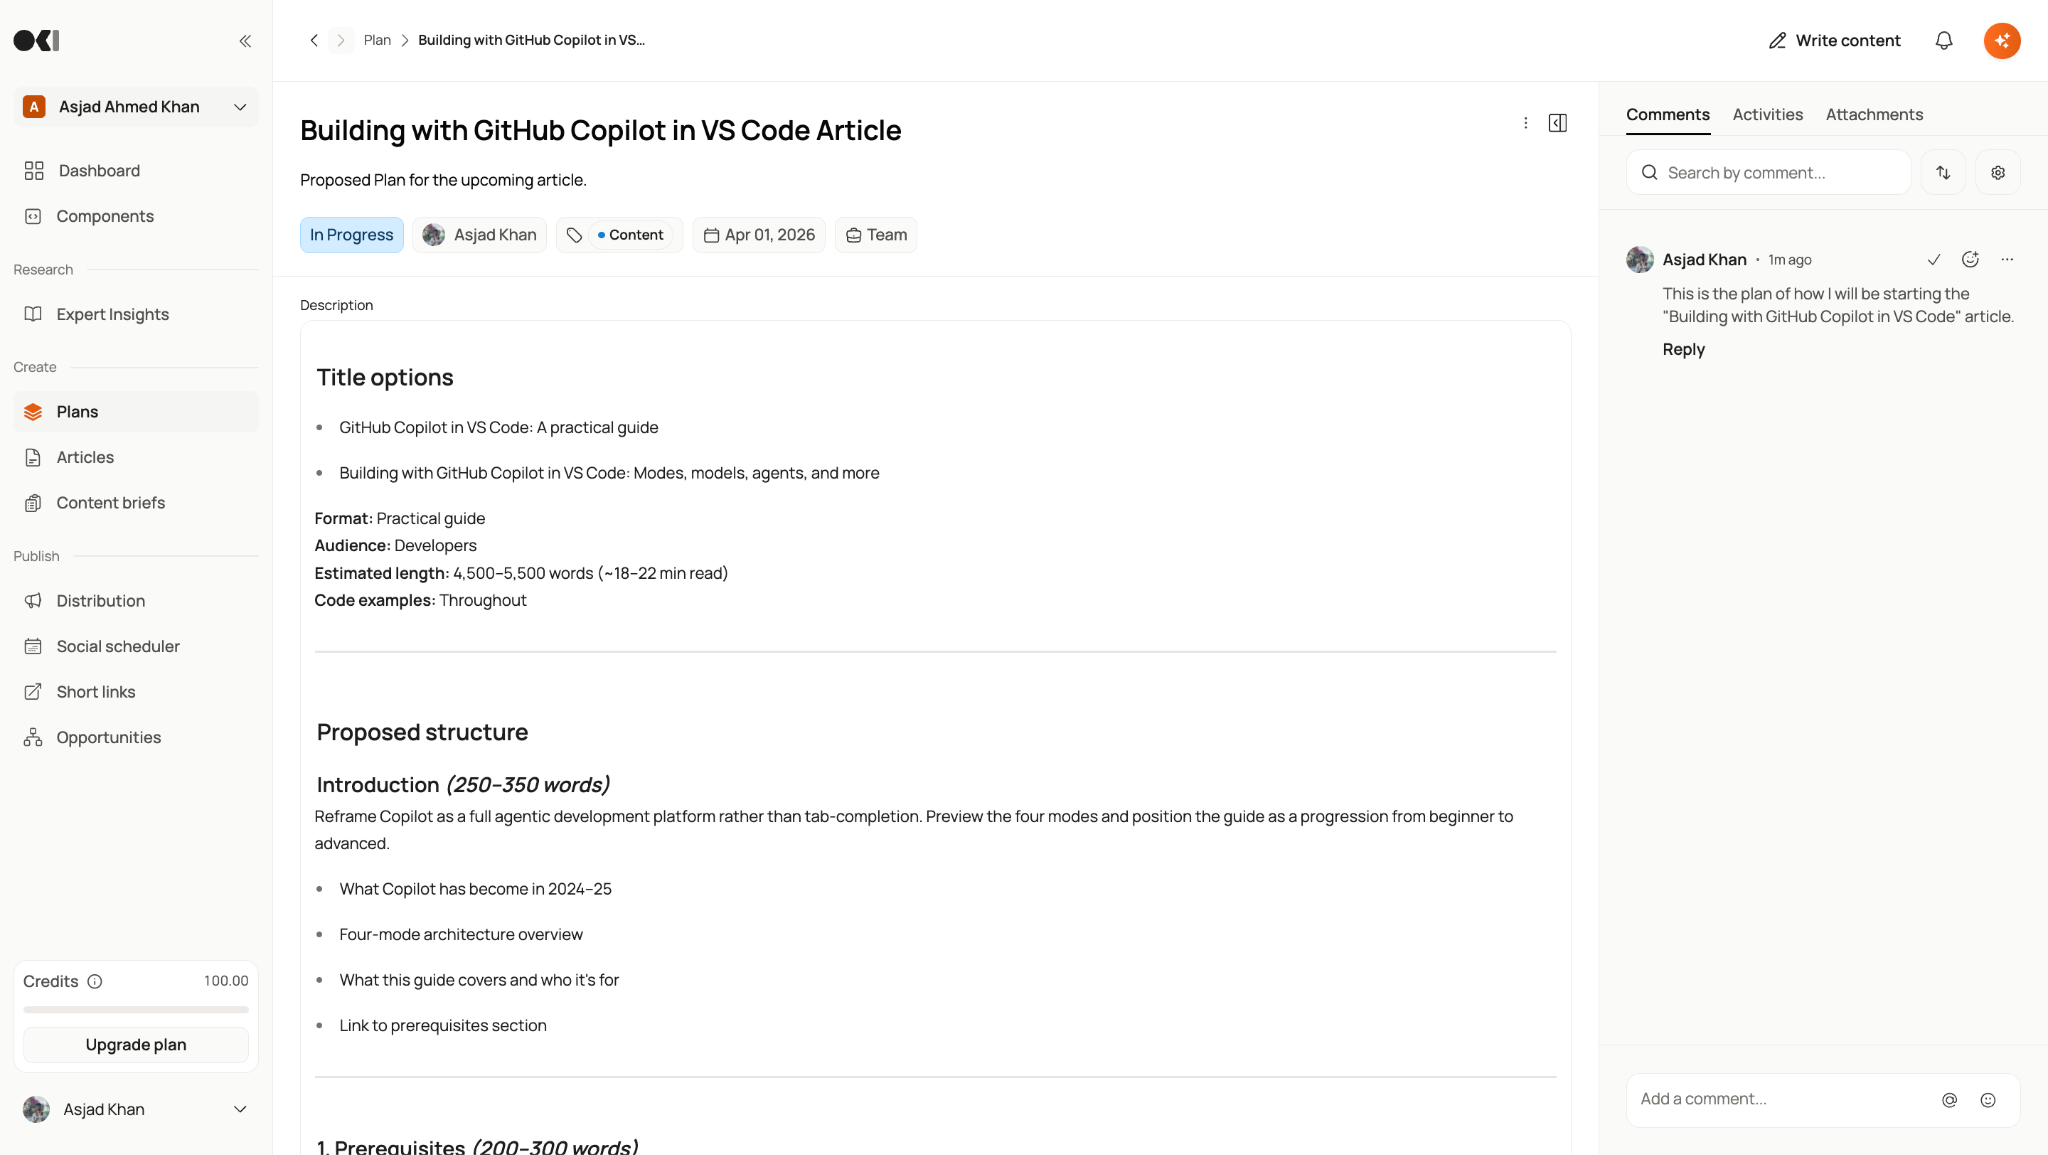Select Plans in the Create section
The height and width of the screenshot is (1155, 2048).
(136, 412)
